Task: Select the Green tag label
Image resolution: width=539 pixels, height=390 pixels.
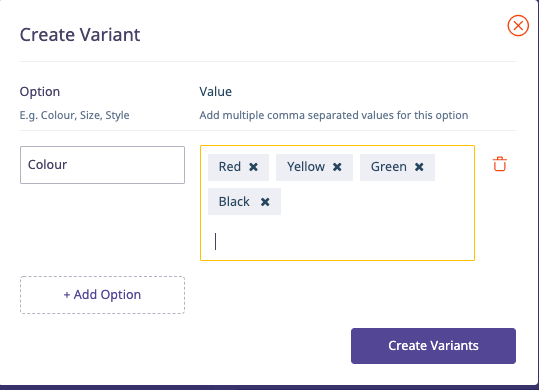Action: click(388, 167)
